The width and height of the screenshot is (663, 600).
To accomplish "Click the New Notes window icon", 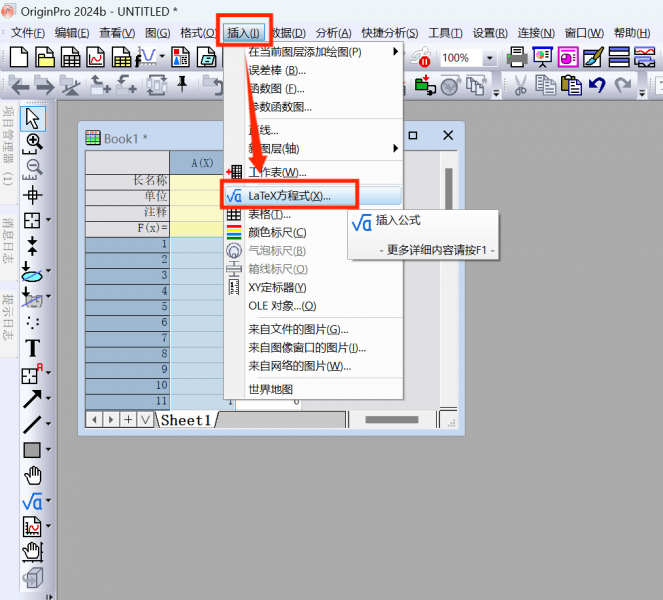I will tap(206, 58).
